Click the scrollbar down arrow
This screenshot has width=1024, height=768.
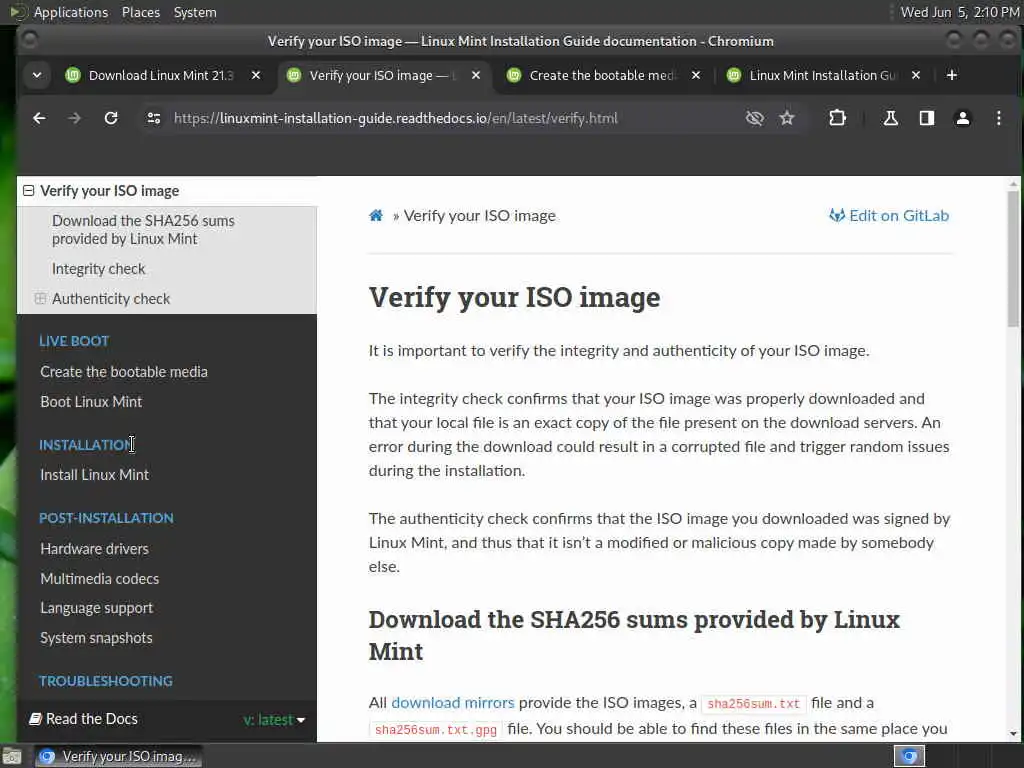tap(1013, 734)
